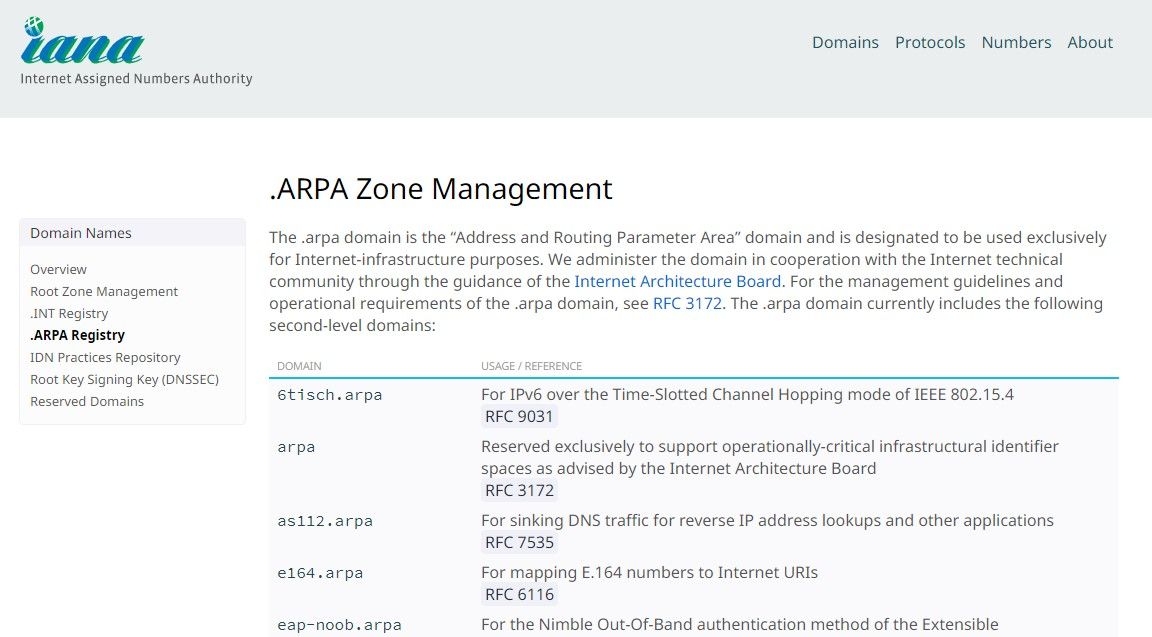The image size is (1152, 637).
Task: Open RFC 9031 for 6tisch.arpa
Action: coord(518,416)
